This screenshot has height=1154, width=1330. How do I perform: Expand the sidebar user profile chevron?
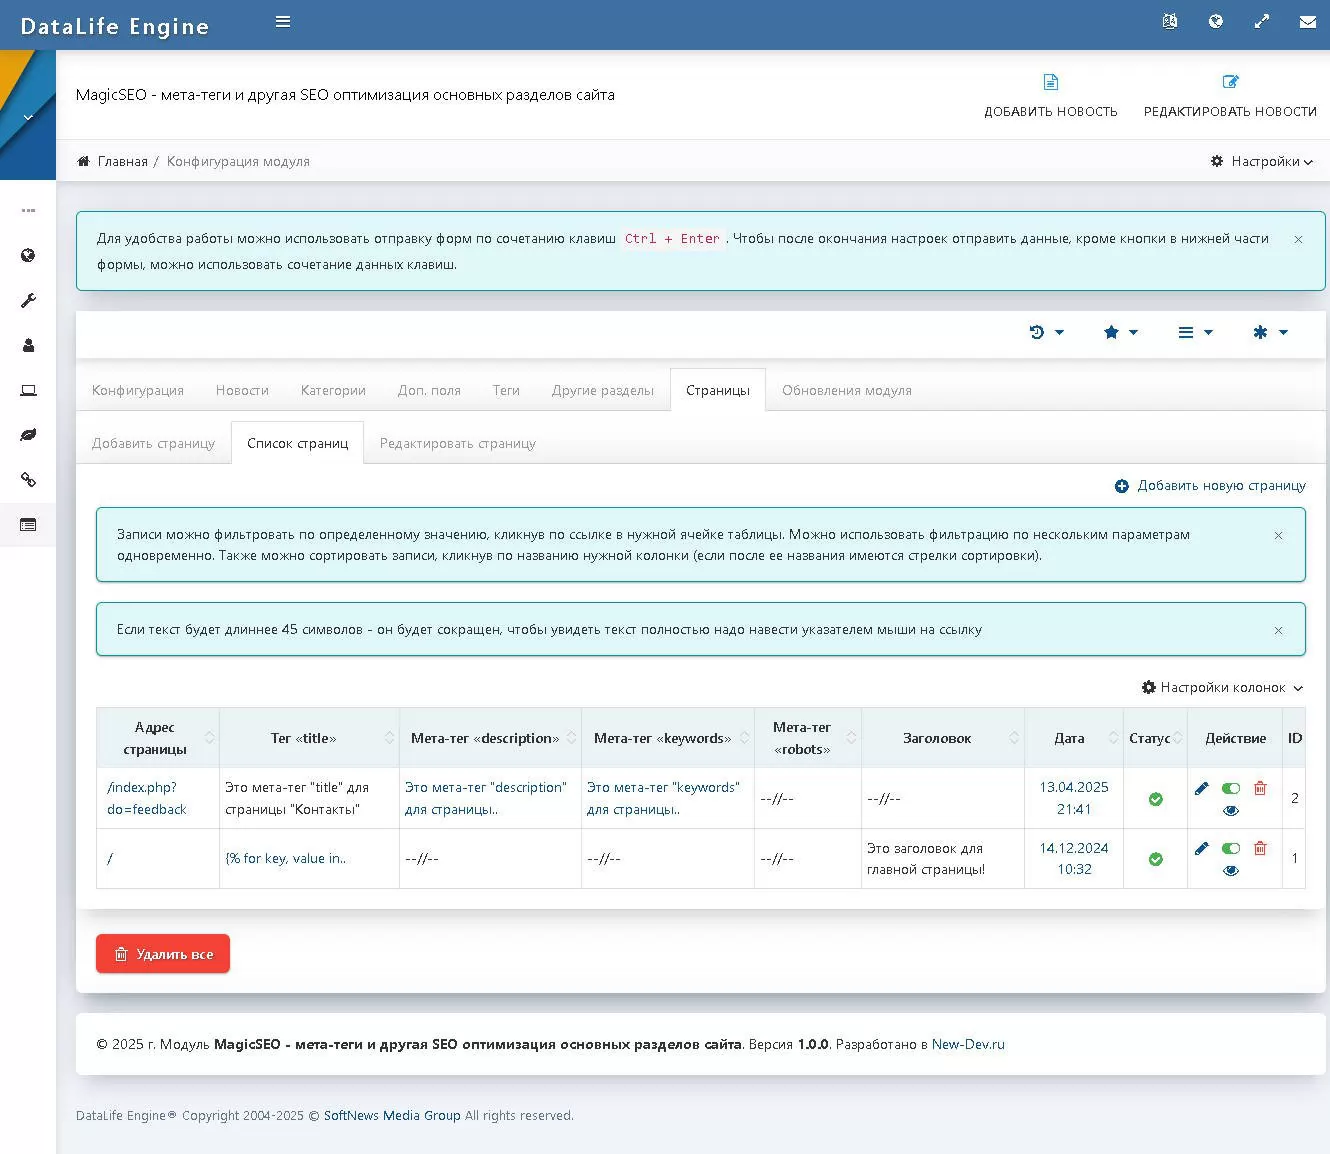click(28, 117)
